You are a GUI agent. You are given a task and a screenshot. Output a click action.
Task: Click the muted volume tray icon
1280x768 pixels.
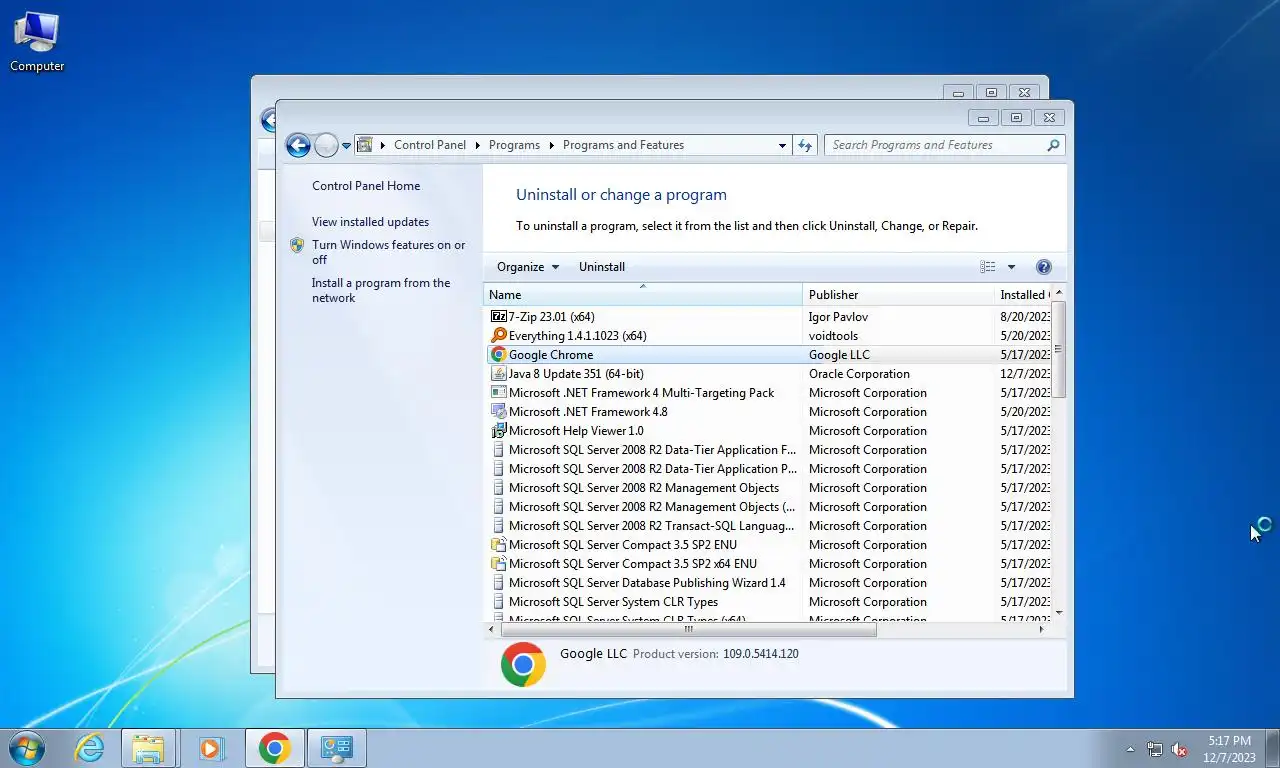(1179, 749)
